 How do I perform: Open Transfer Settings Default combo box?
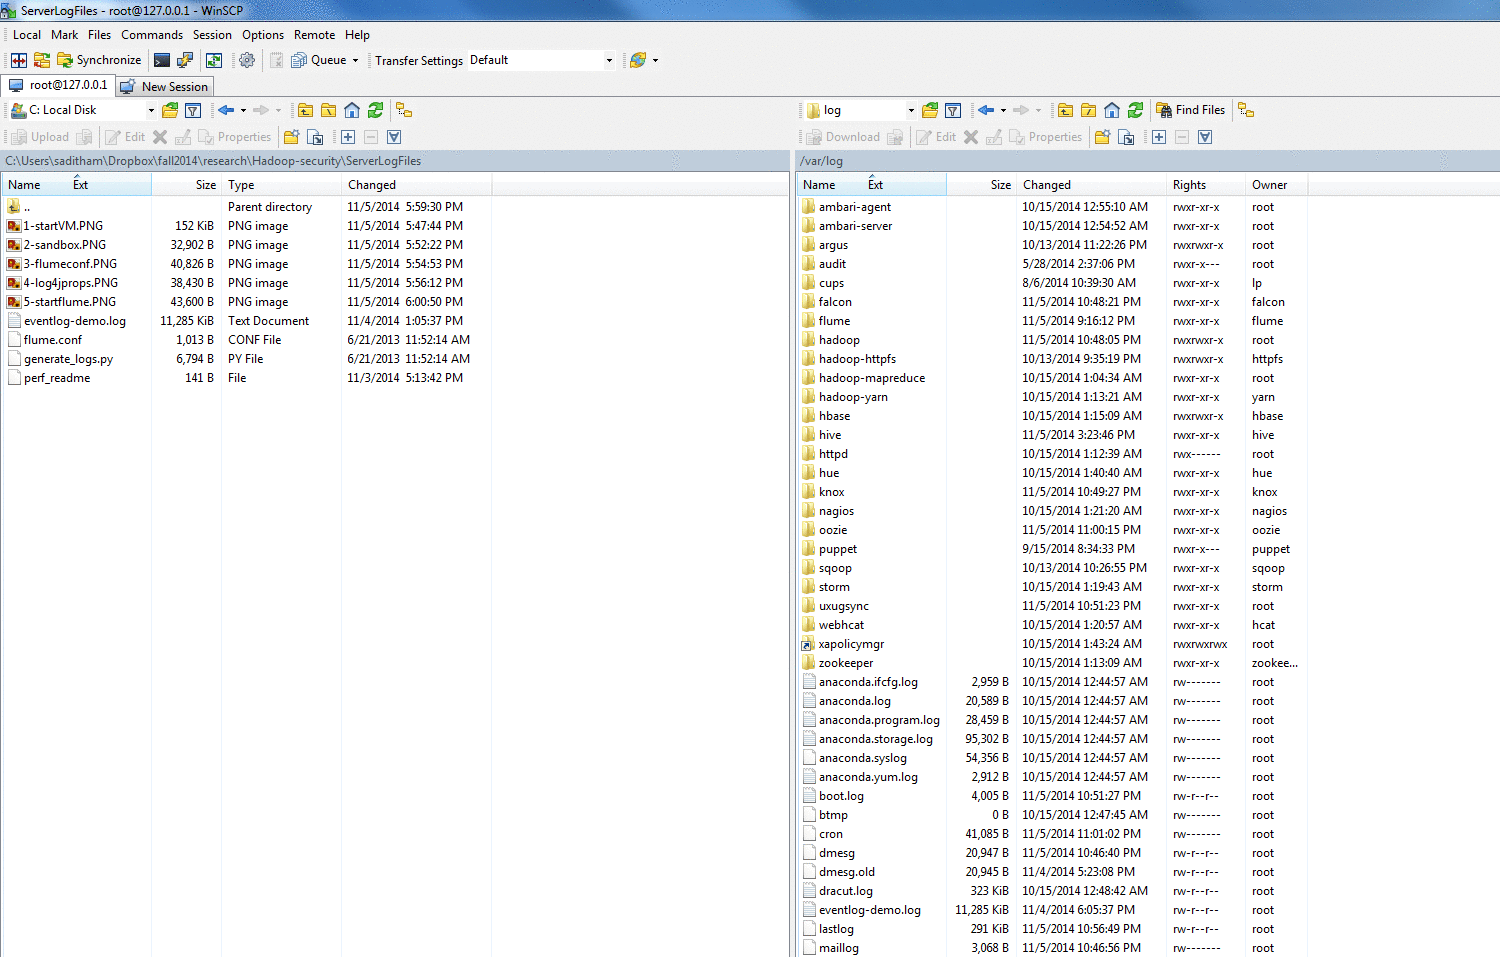pyautogui.click(x=541, y=60)
